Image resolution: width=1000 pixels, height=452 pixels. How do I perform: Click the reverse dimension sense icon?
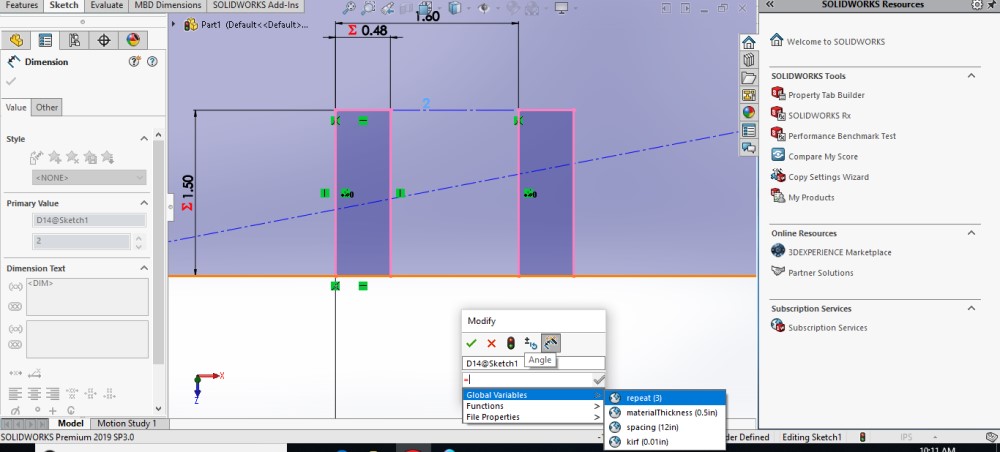pos(531,343)
